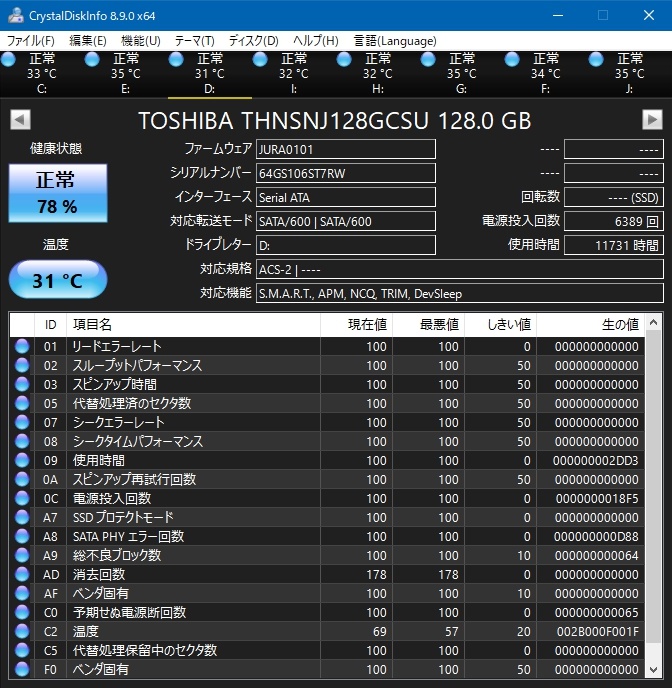Open the ファイル(F) menu
Image resolution: width=672 pixels, height=688 pixels.
(31, 41)
